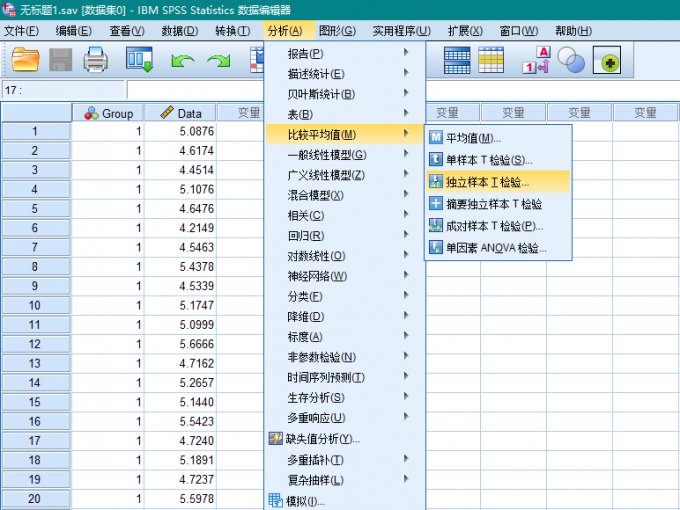Click the Missing Value Analysis icon
Viewport: 680px width, 510px height.
pos(275,438)
